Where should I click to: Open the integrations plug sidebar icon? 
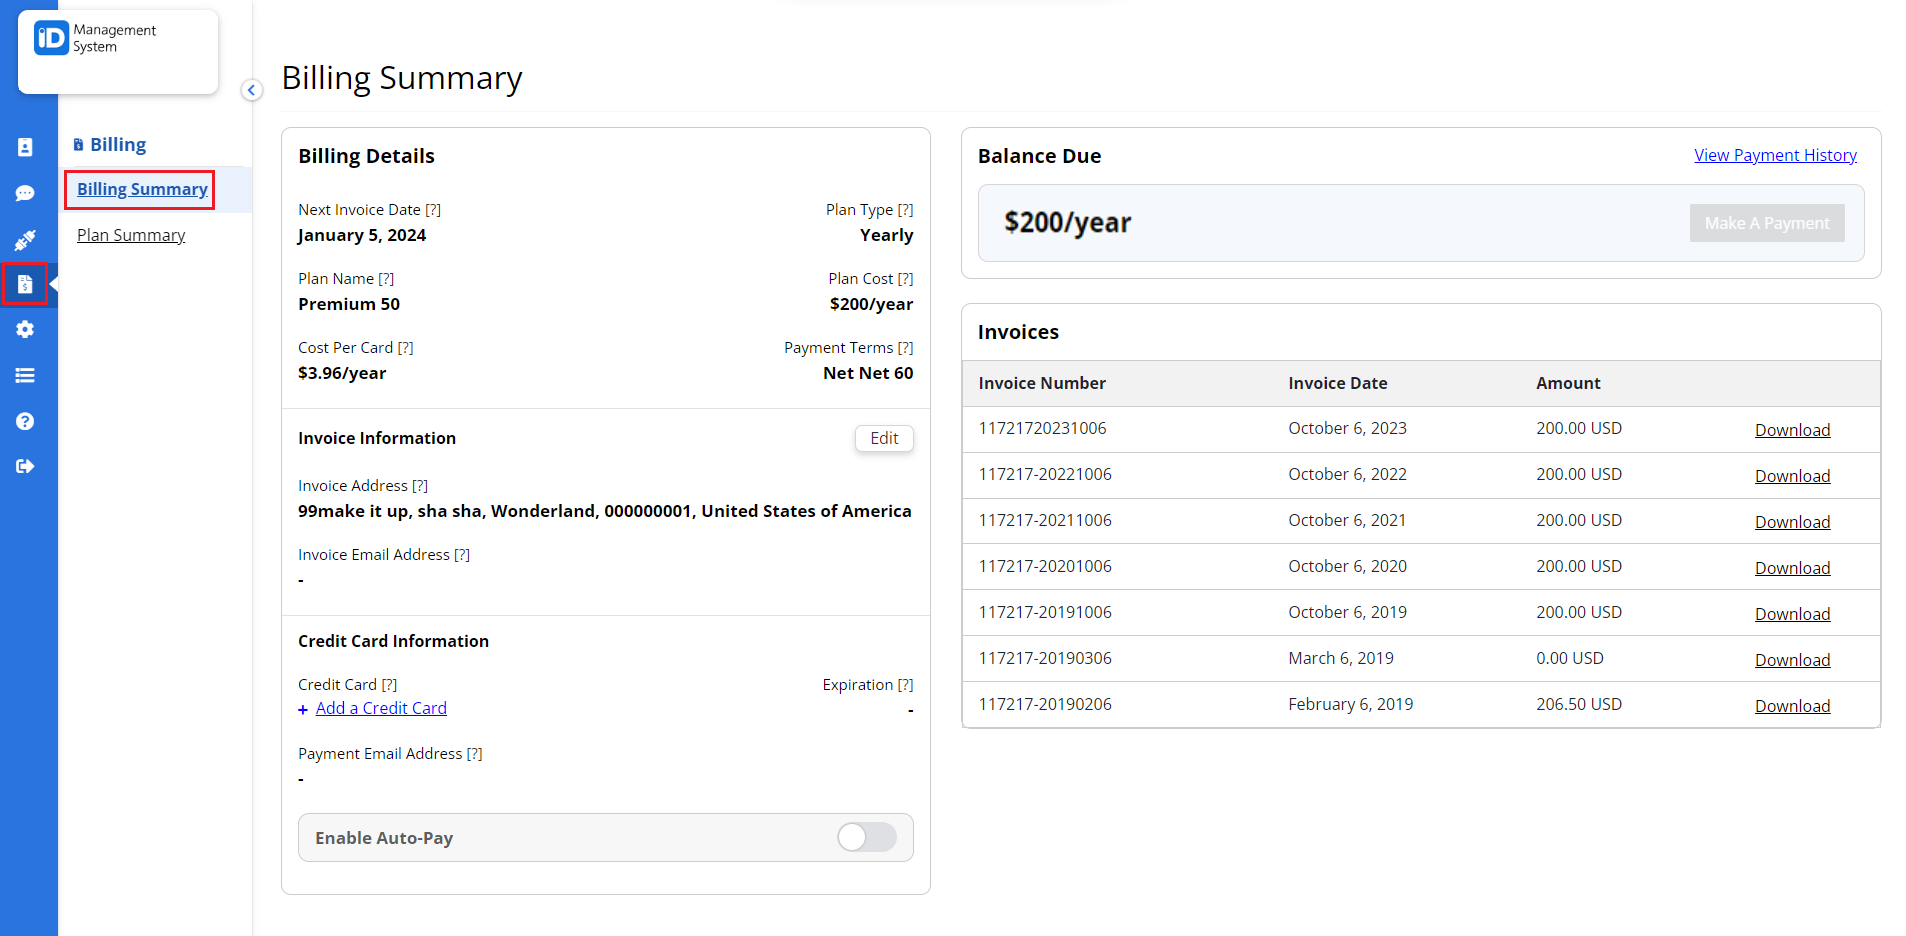click(x=25, y=239)
